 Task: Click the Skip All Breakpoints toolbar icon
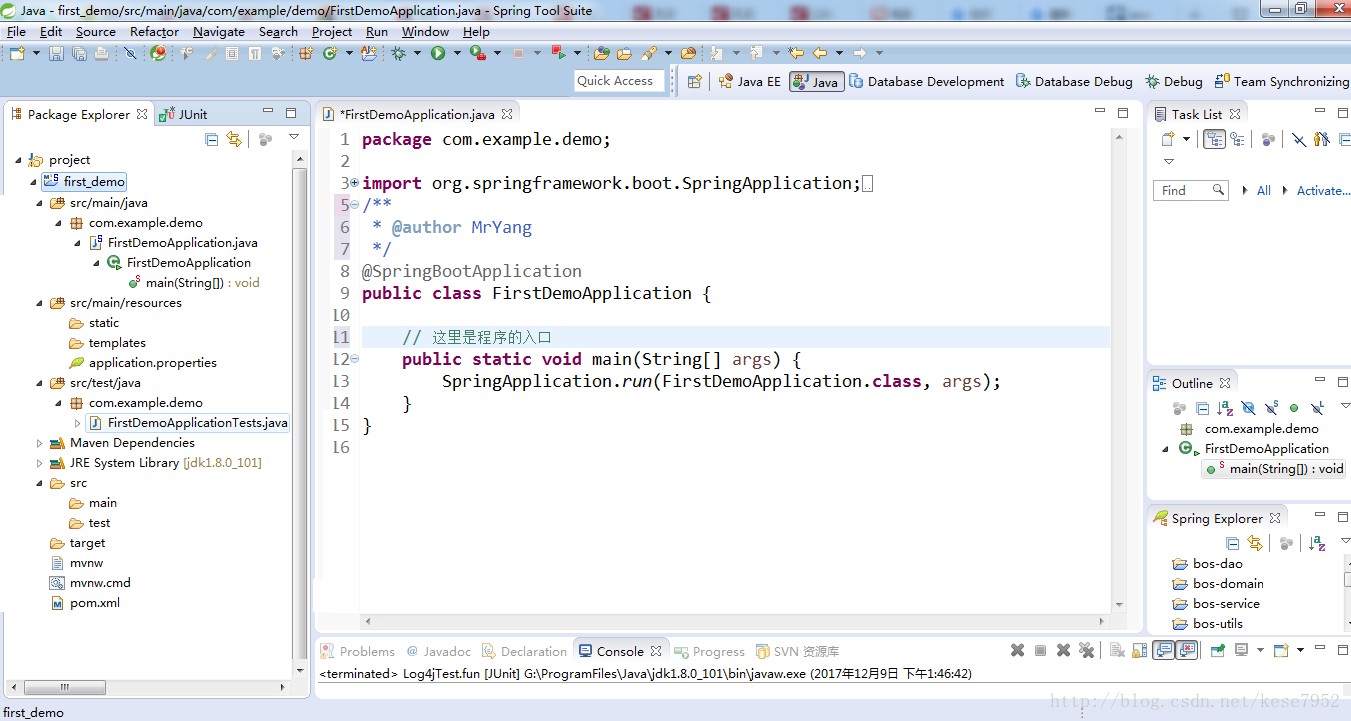tap(130, 53)
